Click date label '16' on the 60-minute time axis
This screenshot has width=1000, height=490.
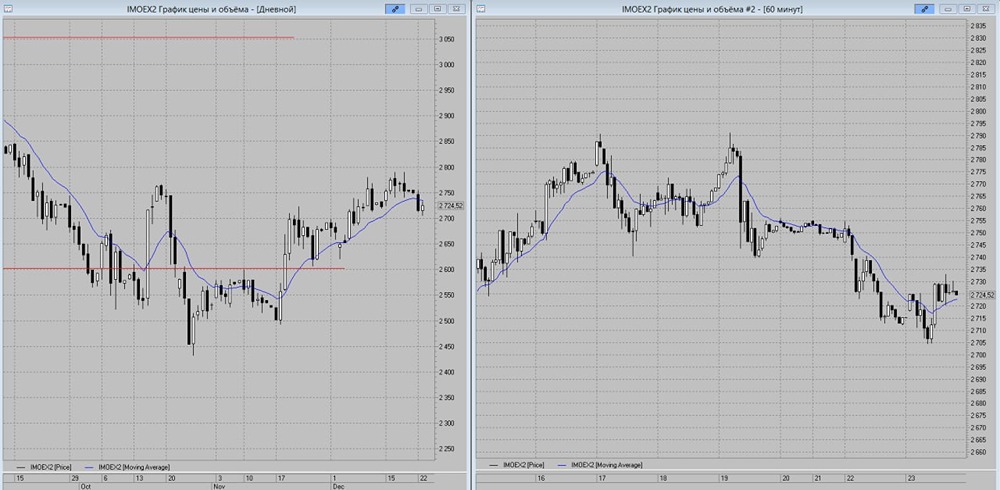(x=540, y=478)
